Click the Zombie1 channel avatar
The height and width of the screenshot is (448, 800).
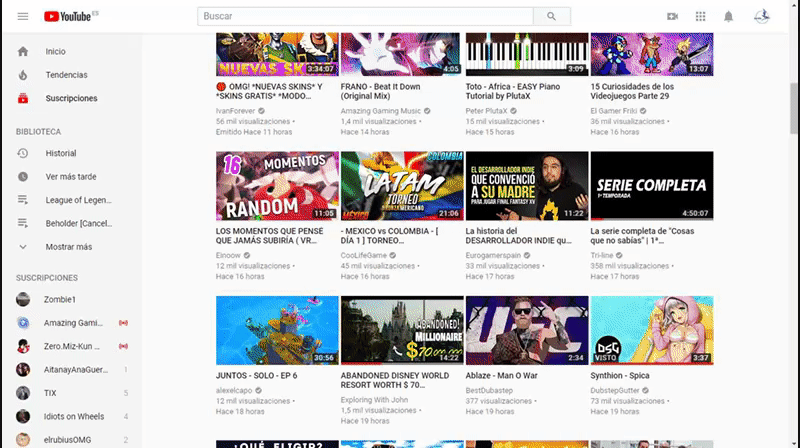[x=23, y=300]
